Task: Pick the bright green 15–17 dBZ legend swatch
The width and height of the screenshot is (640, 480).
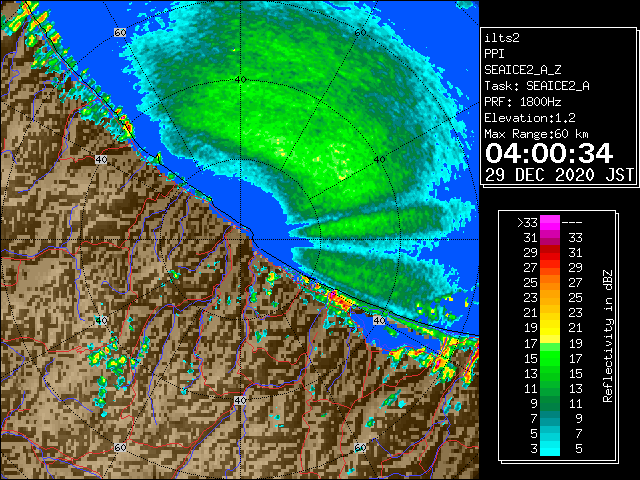Action: click(550, 358)
